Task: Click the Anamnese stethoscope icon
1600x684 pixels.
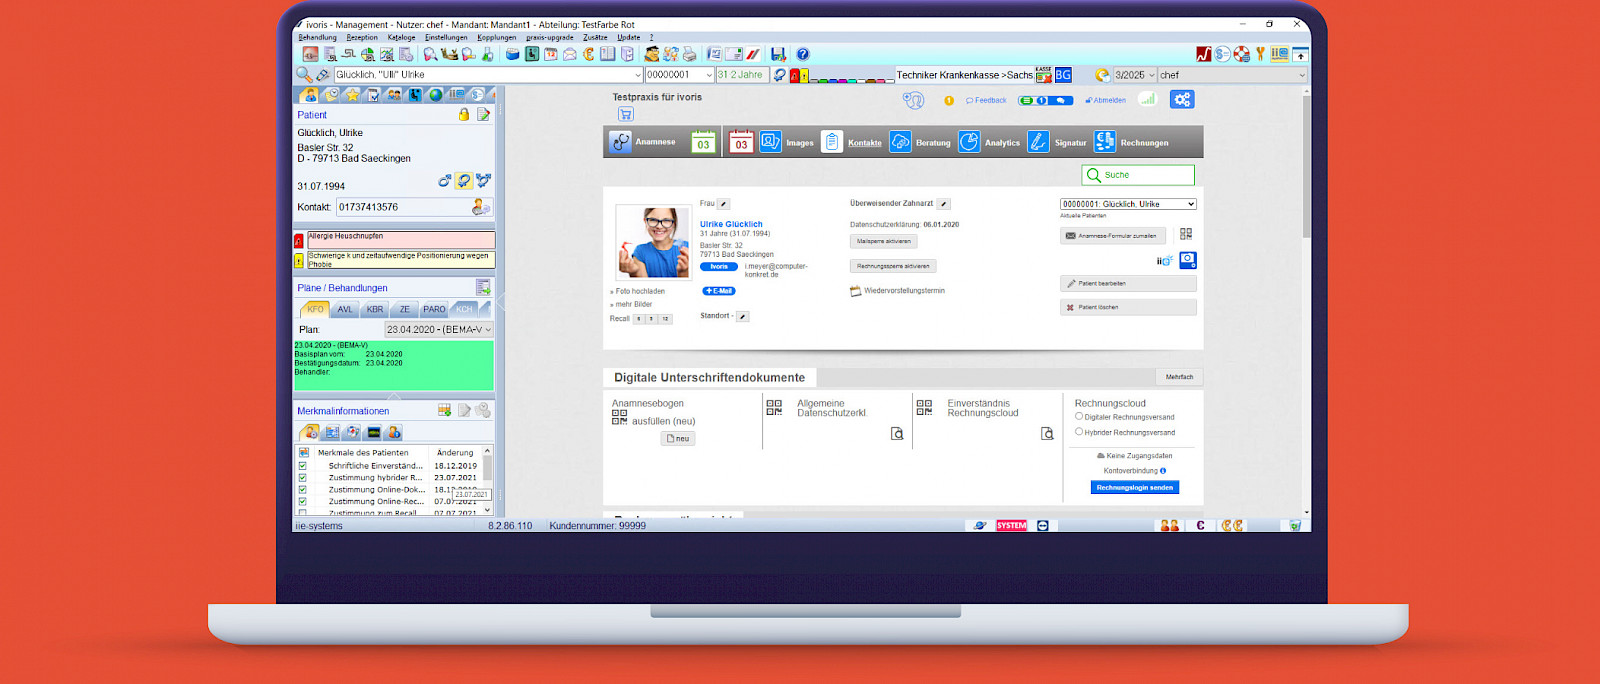Action: click(x=621, y=142)
